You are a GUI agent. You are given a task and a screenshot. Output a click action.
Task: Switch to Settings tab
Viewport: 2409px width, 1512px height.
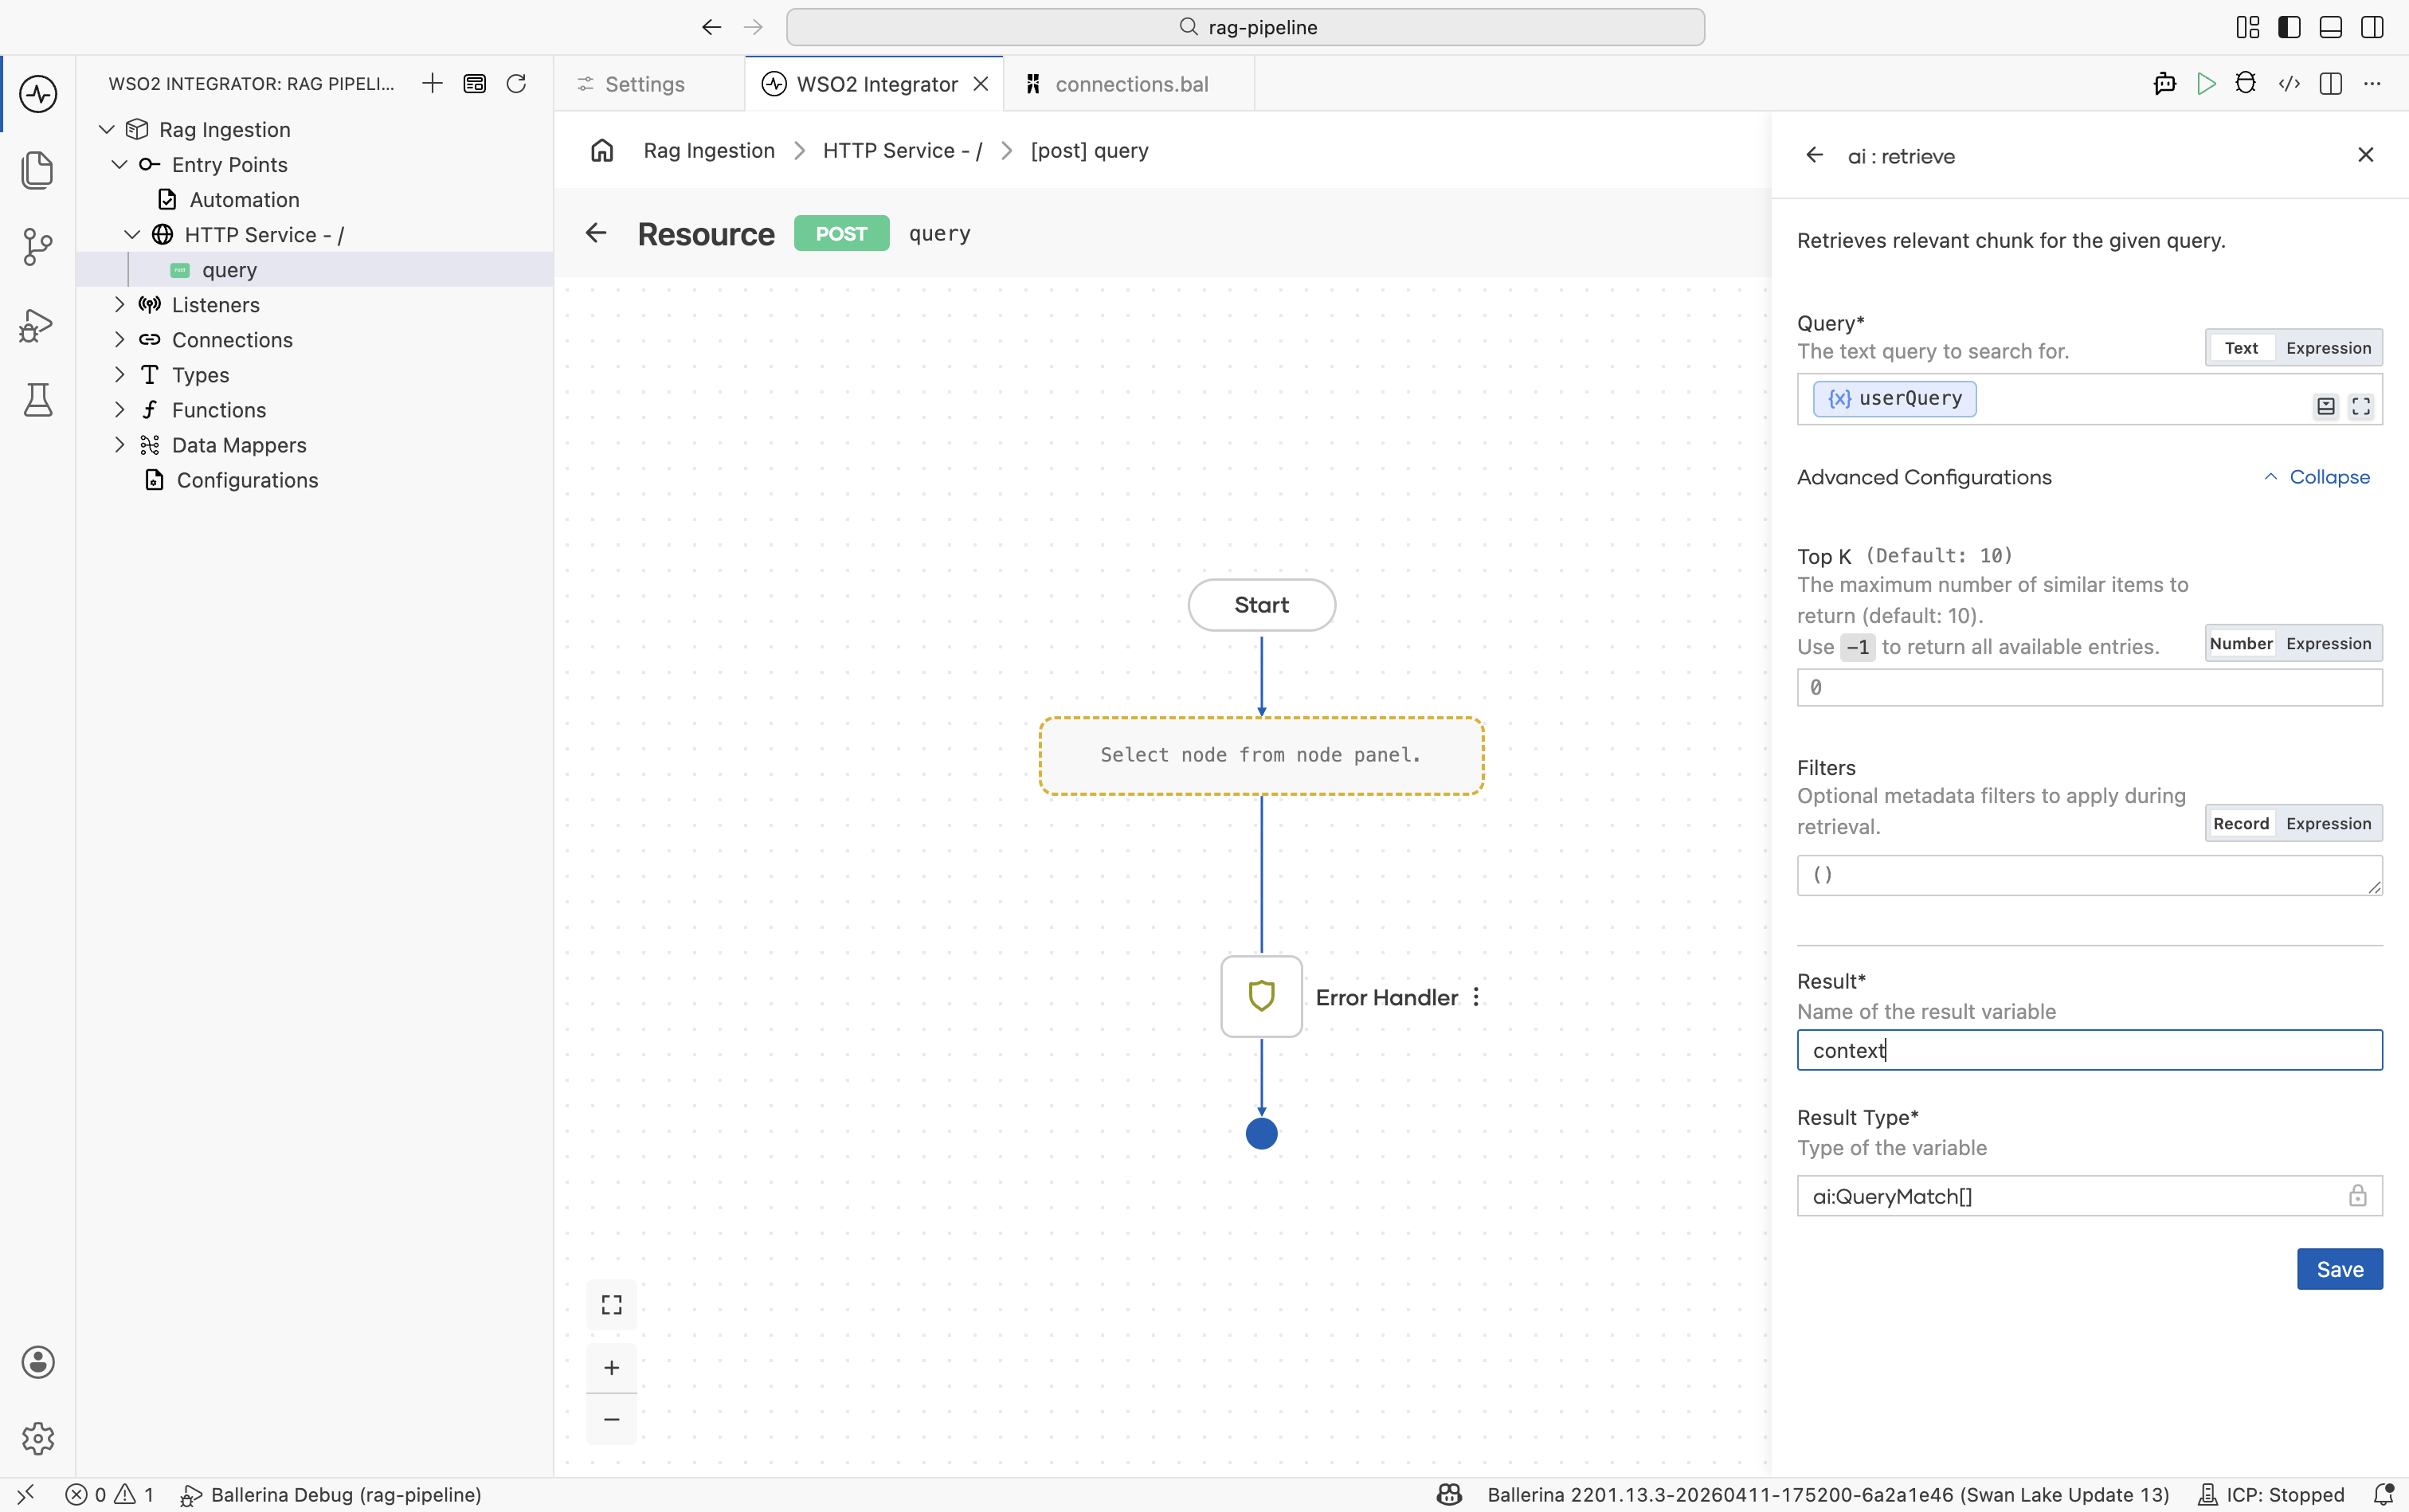(x=645, y=84)
